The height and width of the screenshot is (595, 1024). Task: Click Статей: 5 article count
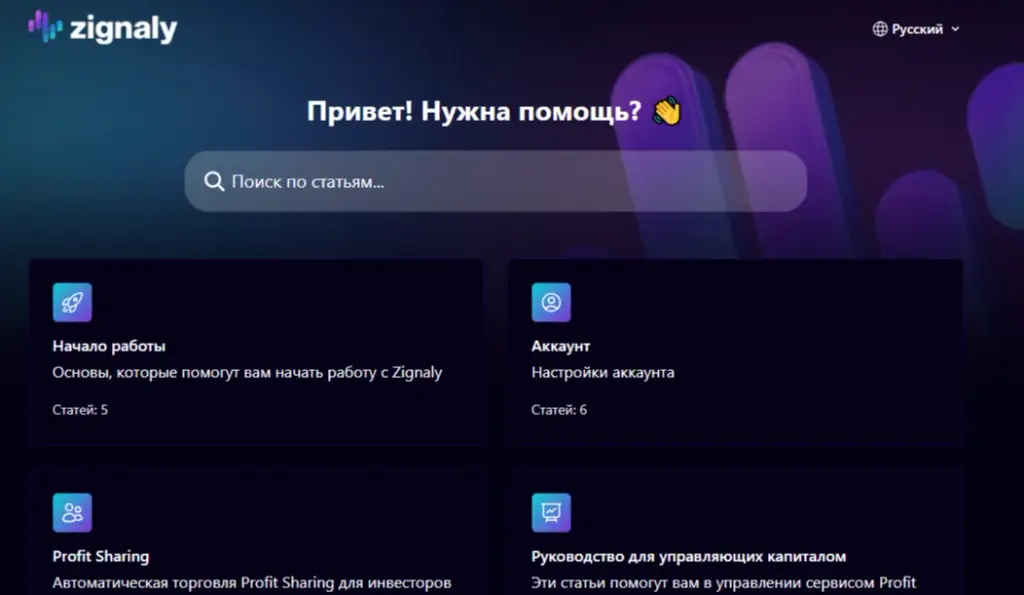click(80, 410)
